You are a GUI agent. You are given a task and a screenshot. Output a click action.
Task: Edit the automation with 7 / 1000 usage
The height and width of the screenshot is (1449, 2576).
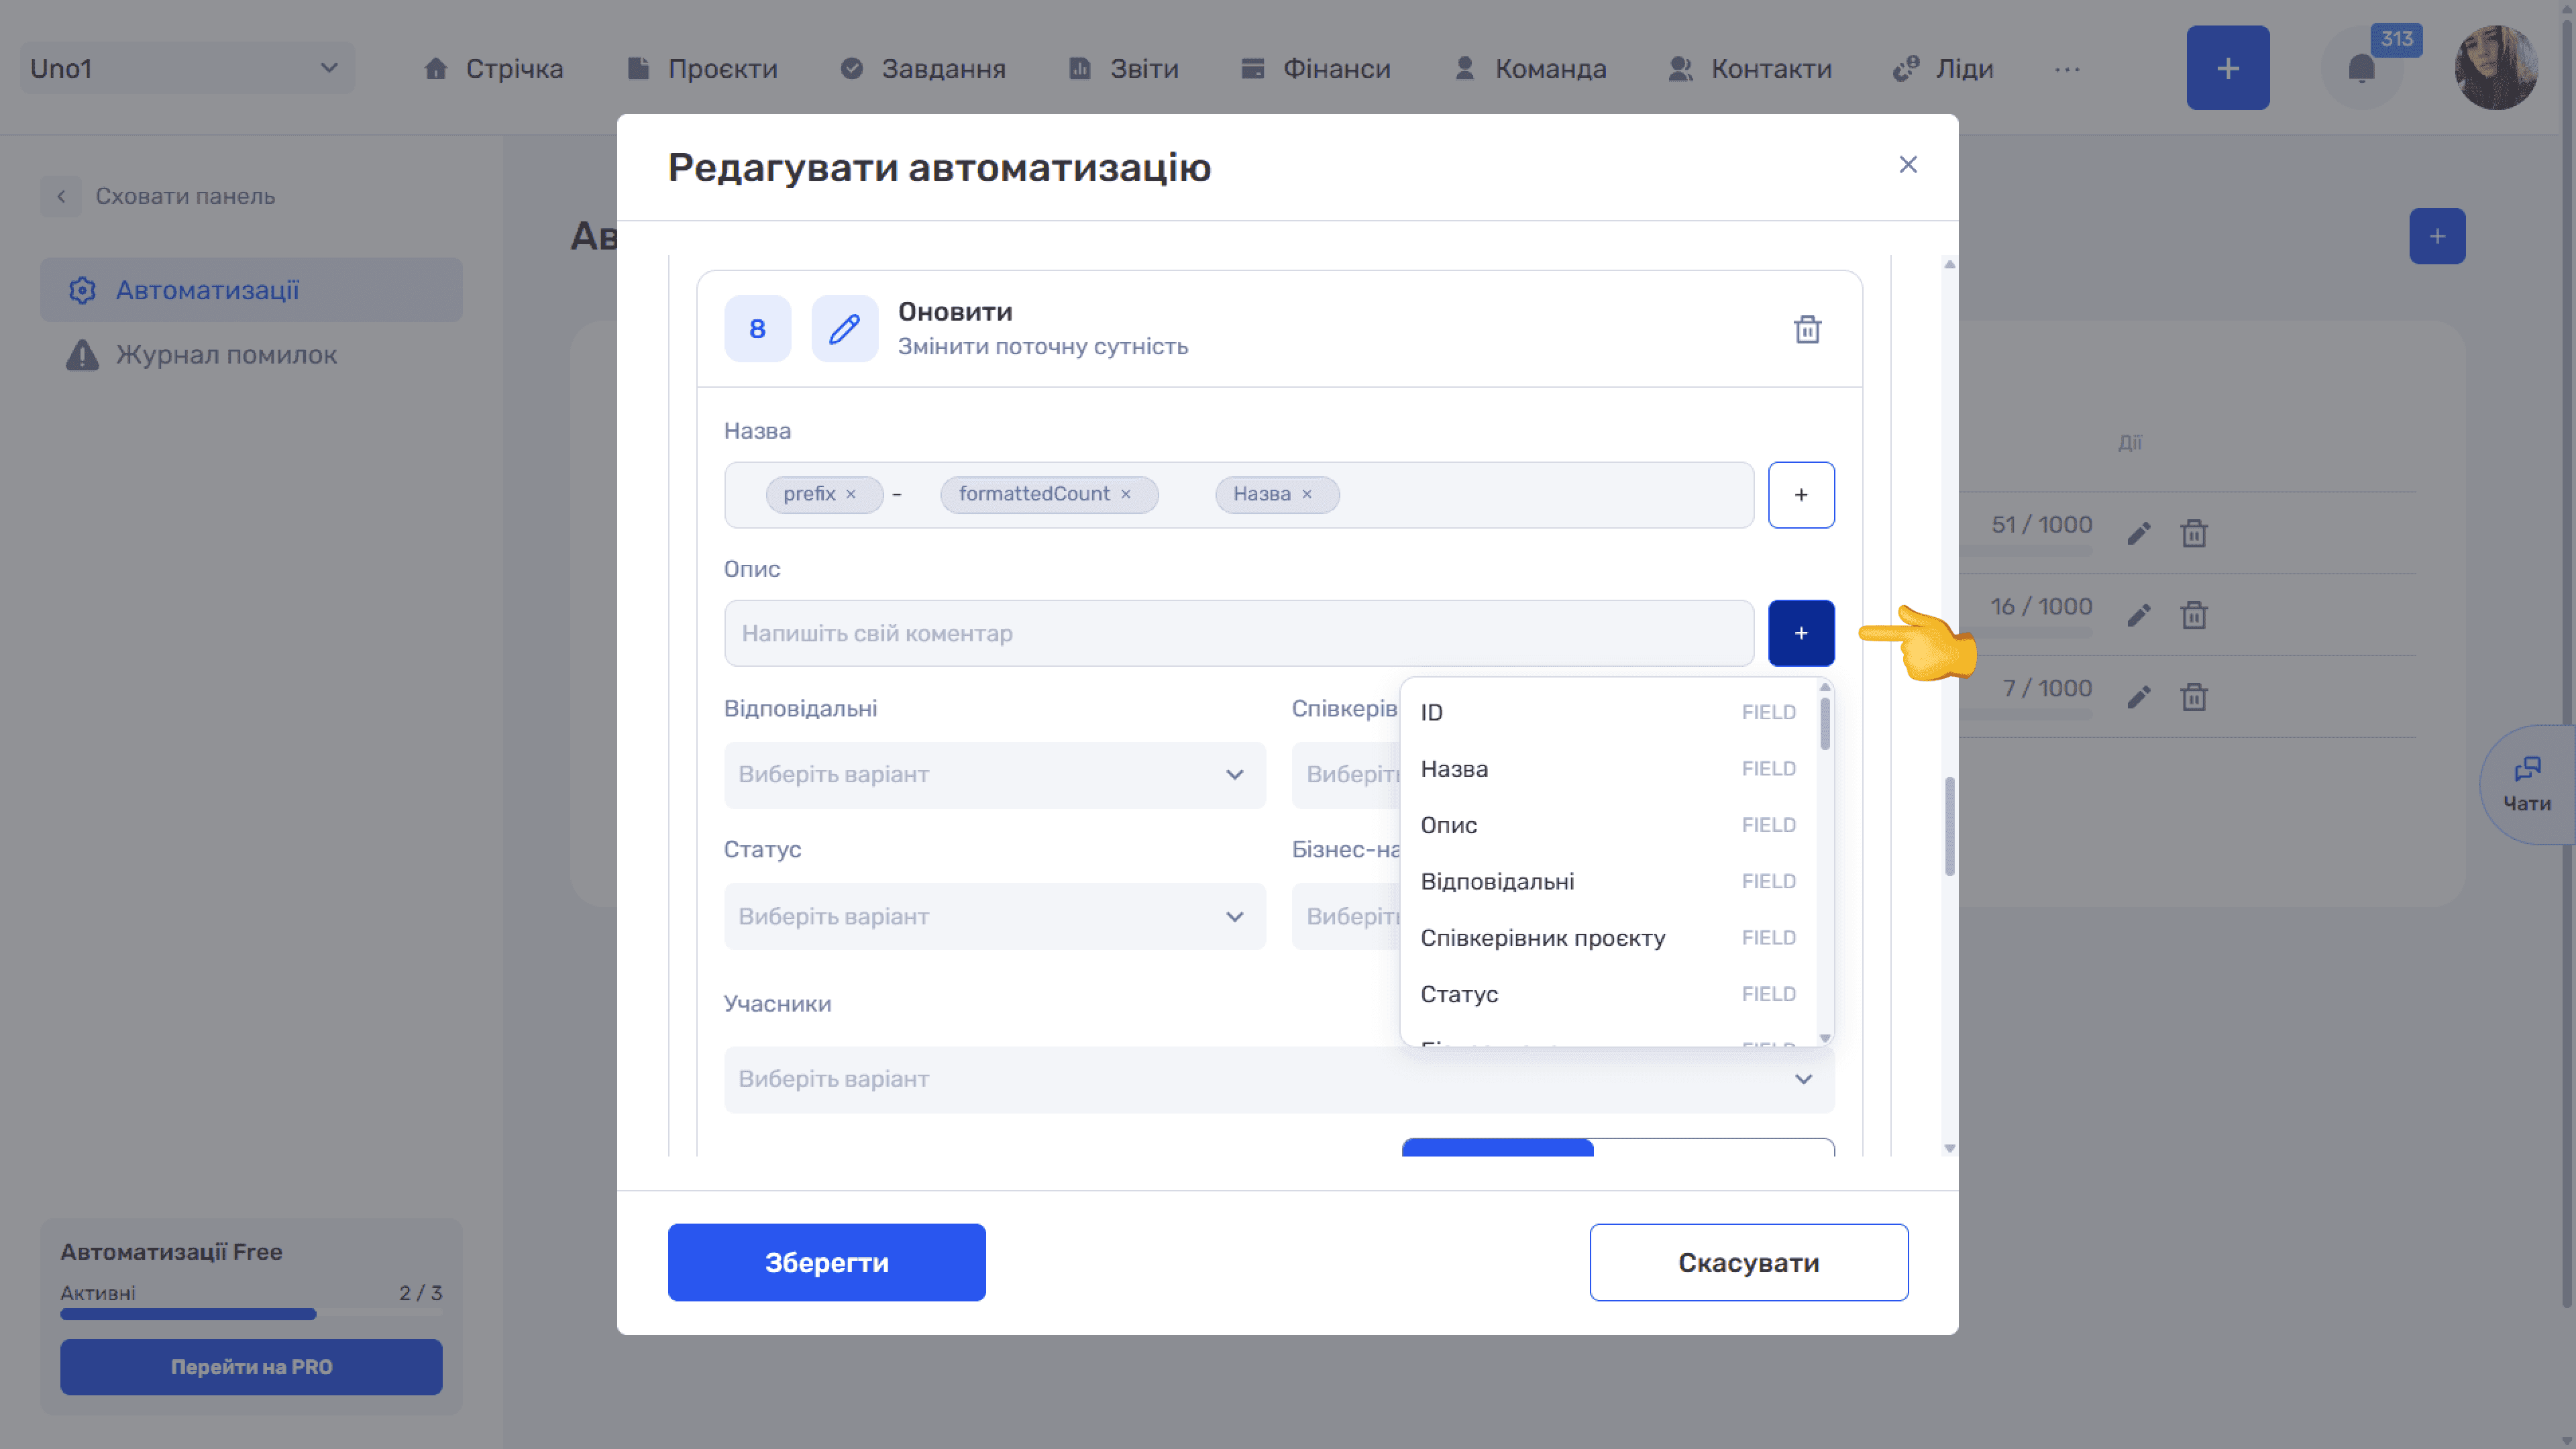point(2139,697)
